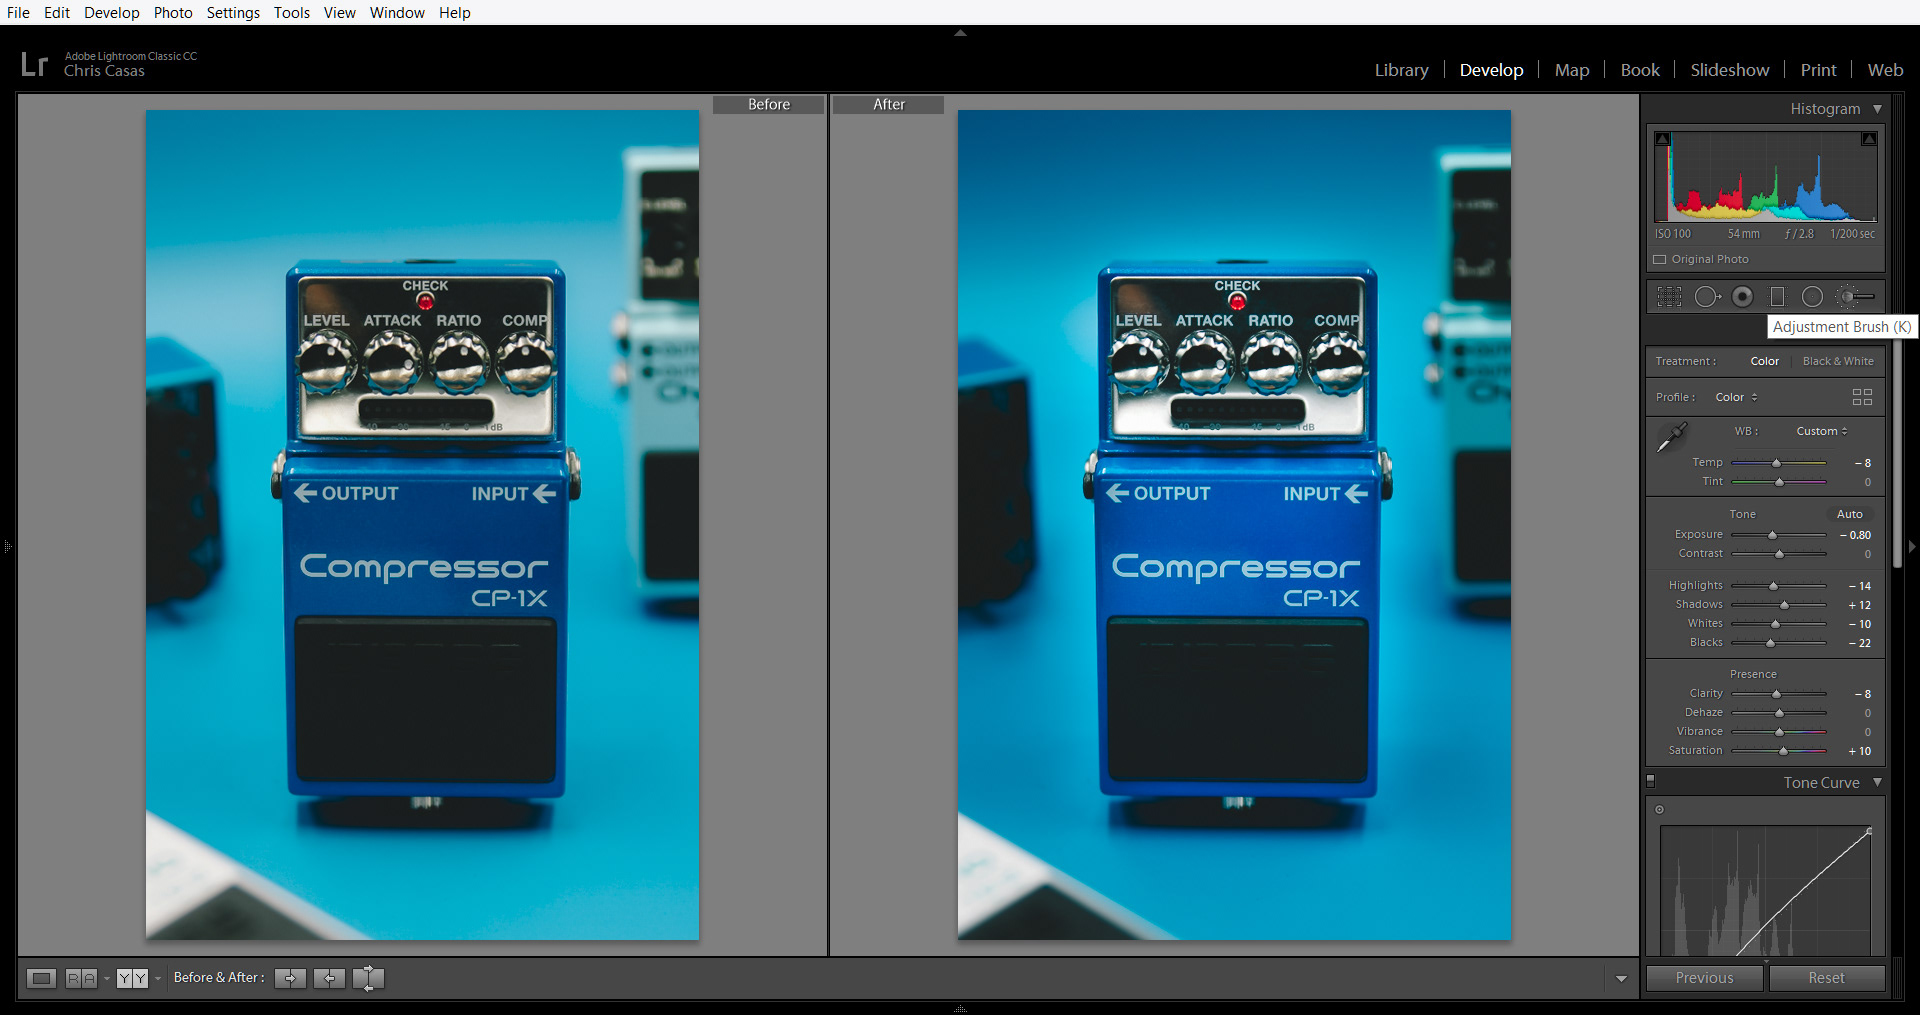
Task: Click the Exposure value -0.80 field
Action: click(1855, 535)
